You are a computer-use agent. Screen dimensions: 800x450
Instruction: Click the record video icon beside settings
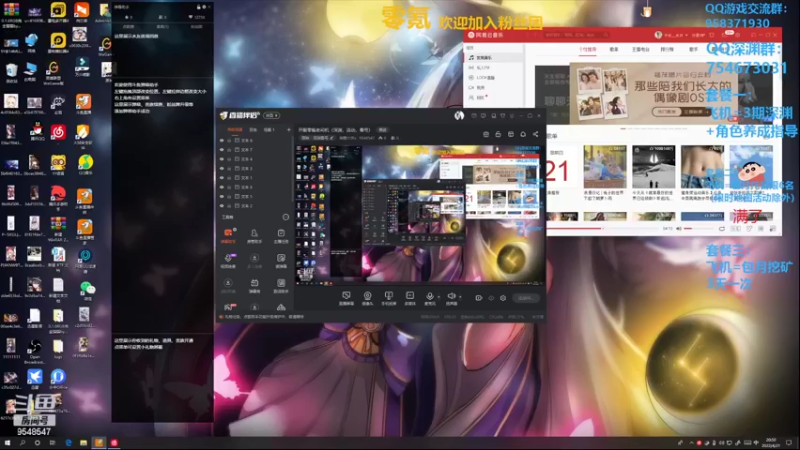click(x=479, y=298)
